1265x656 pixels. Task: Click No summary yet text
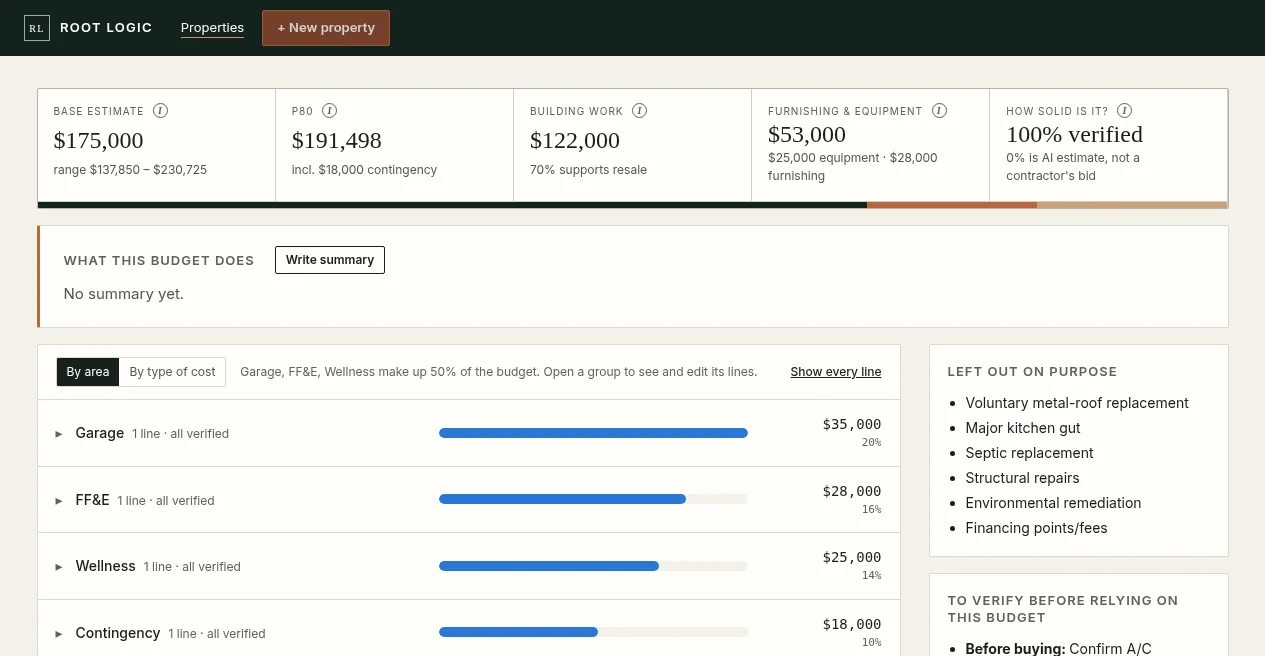click(124, 294)
